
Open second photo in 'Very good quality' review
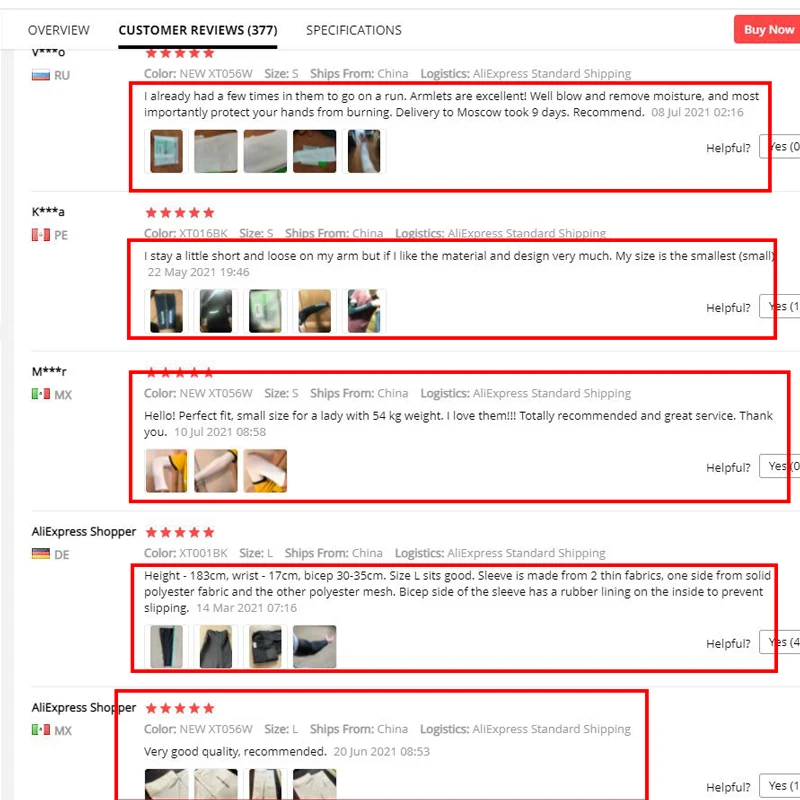(x=216, y=784)
